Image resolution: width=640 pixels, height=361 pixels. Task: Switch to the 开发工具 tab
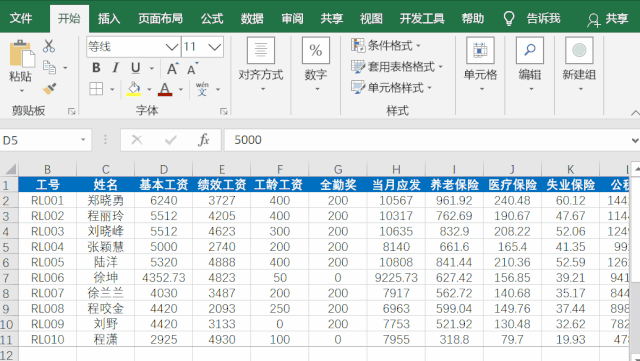[422, 18]
